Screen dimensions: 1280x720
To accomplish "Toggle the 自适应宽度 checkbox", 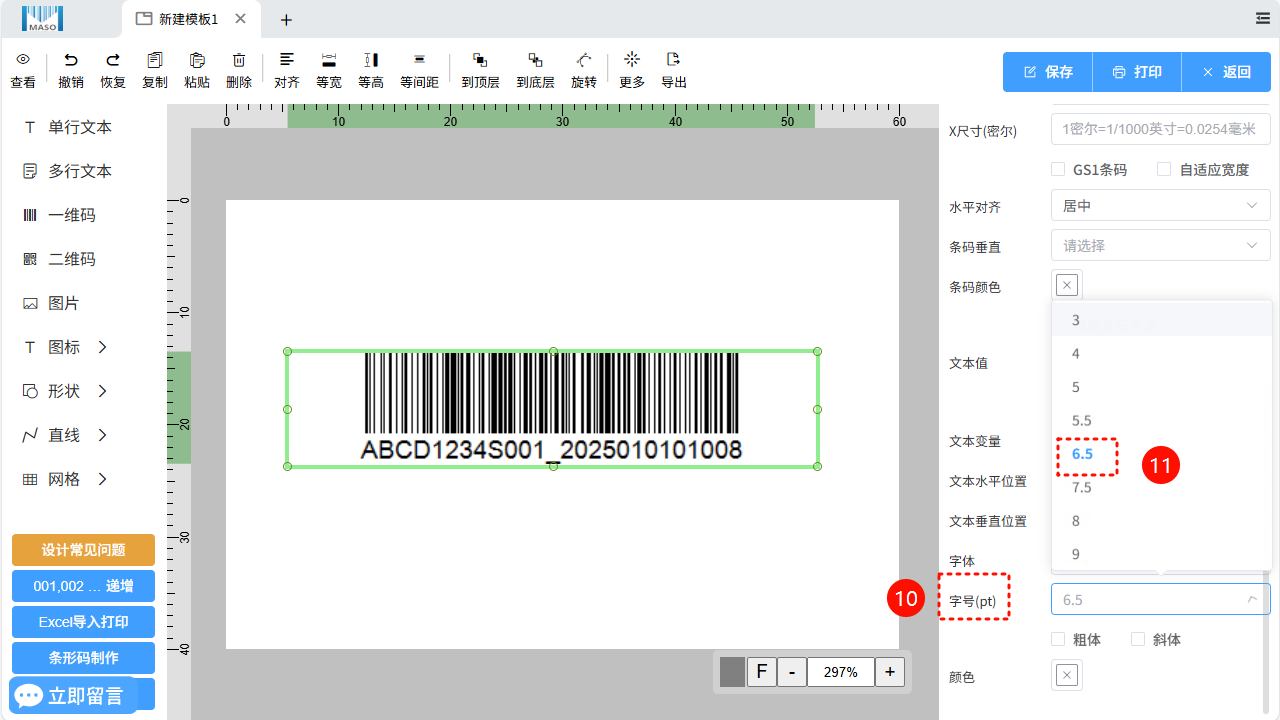I will [1164, 169].
